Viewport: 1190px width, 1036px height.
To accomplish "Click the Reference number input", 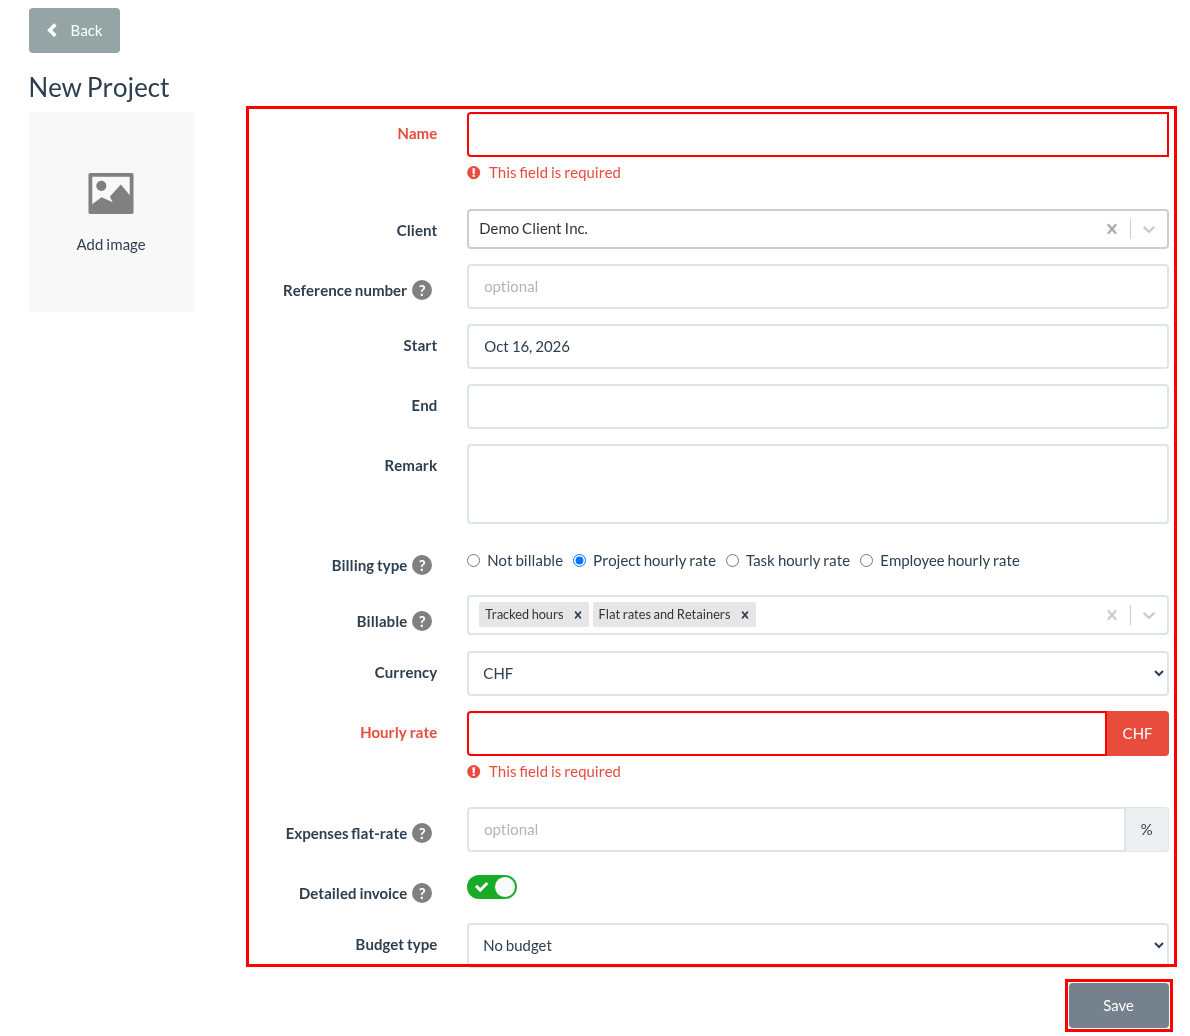I will (x=817, y=287).
